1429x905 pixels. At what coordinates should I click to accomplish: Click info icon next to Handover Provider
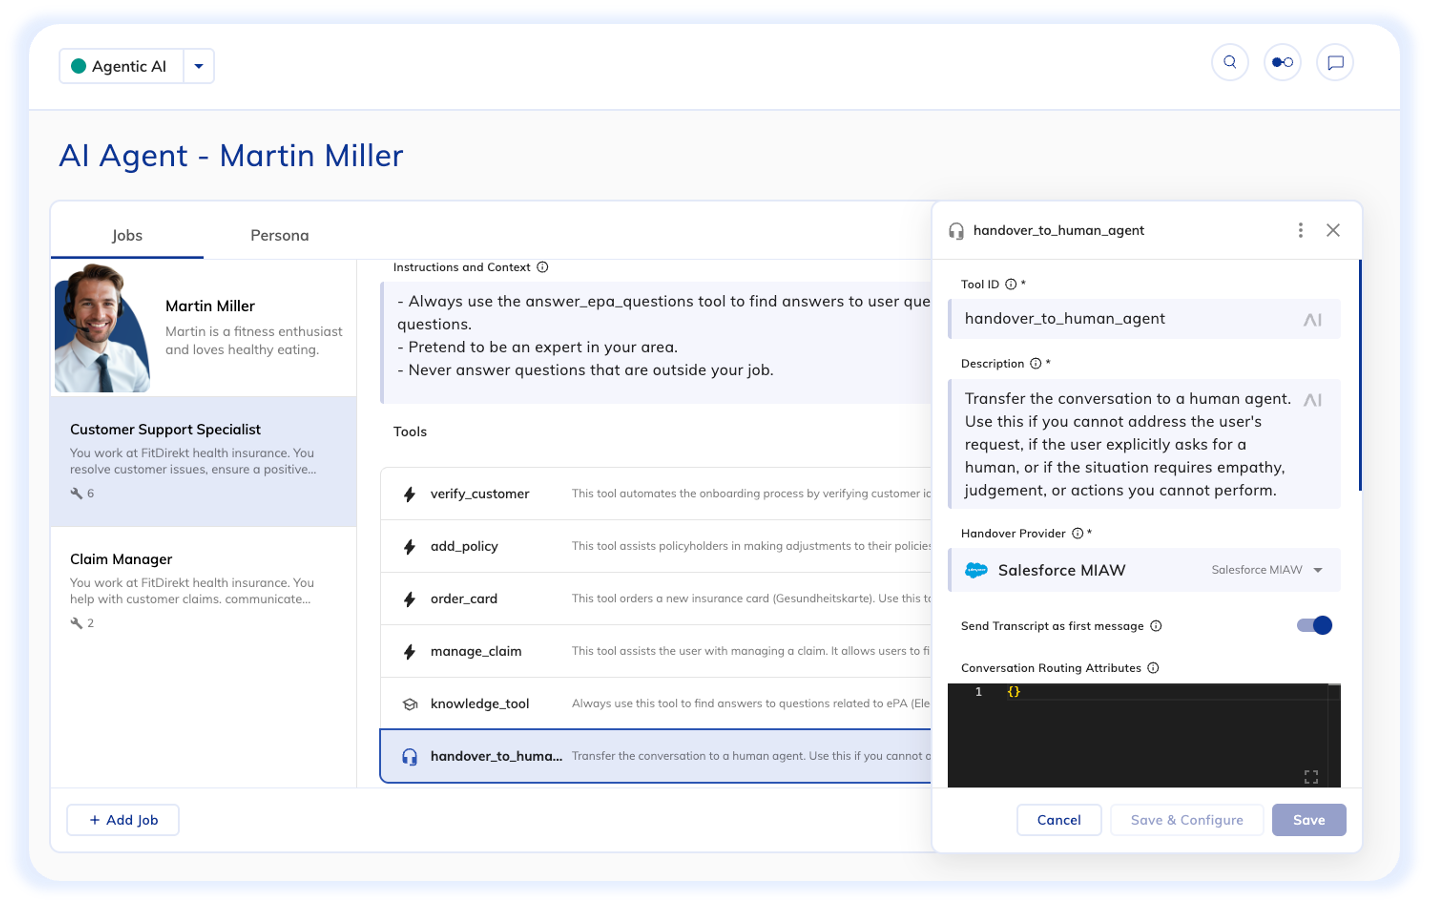1077,533
